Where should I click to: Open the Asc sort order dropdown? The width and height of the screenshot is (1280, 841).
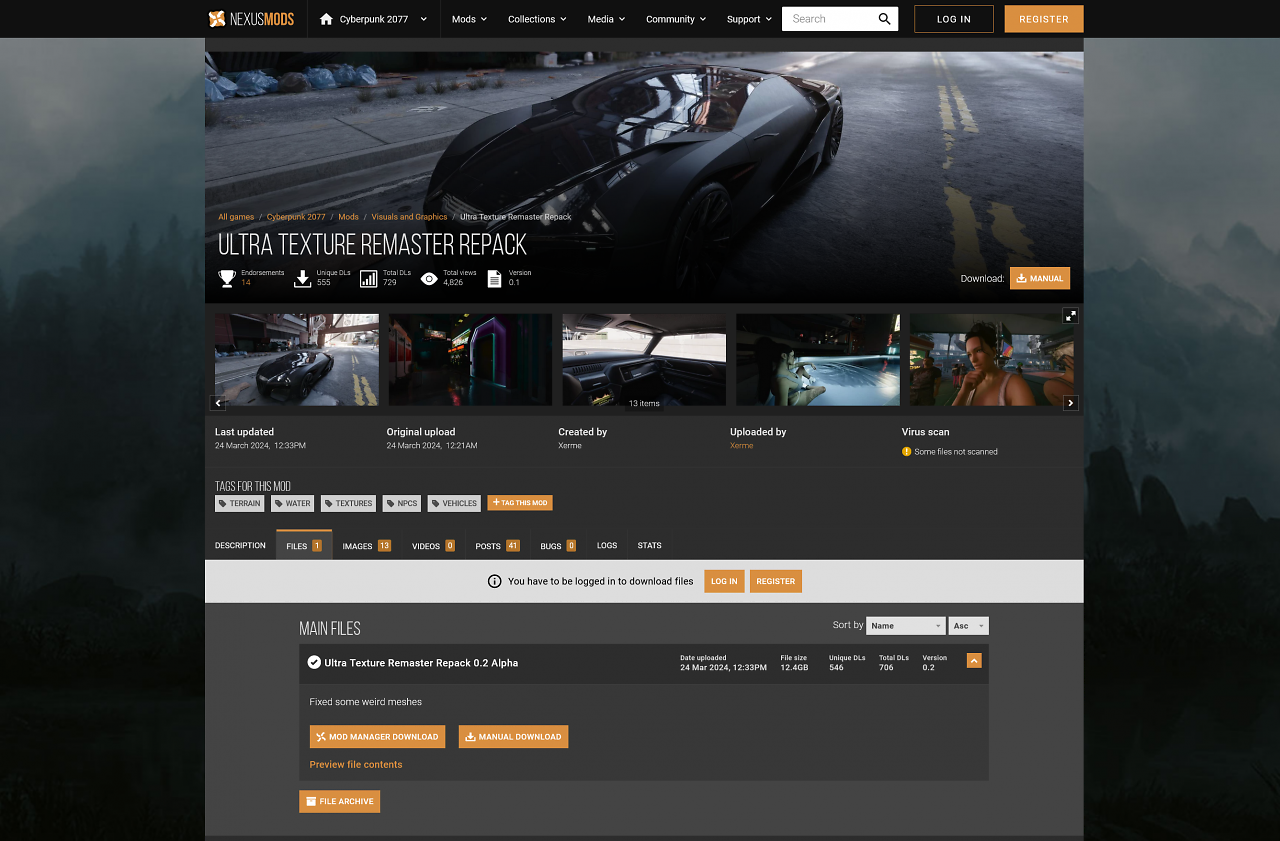[969, 626]
